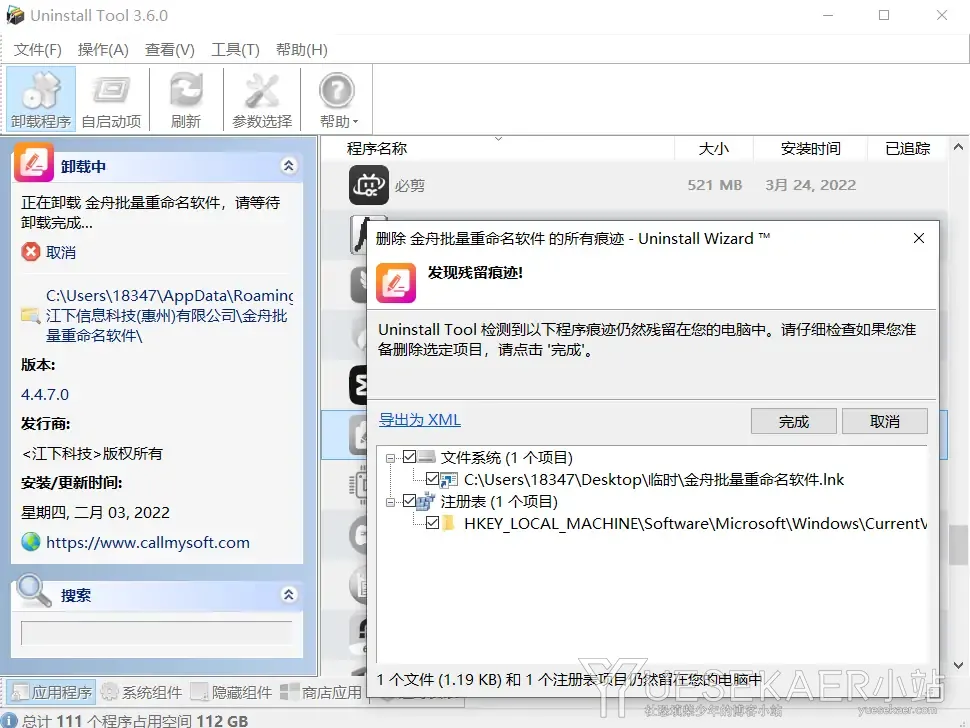Click the shortcut file icon for .lnk entry

tap(449, 479)
